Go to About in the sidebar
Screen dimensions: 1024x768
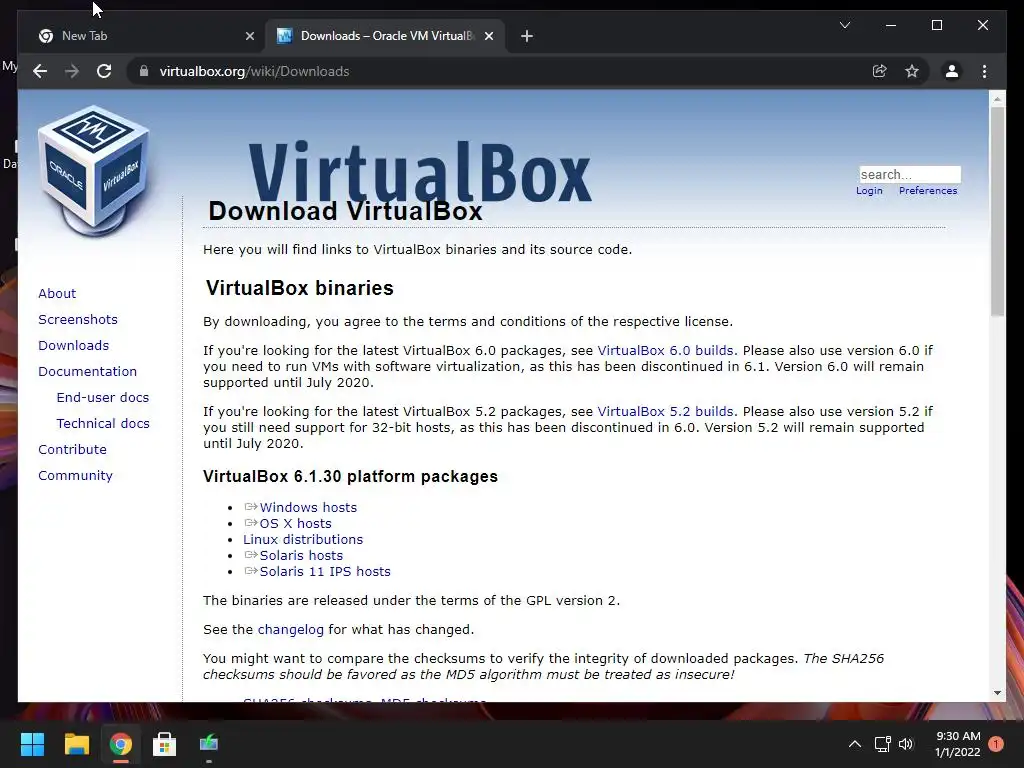[57, 293]
